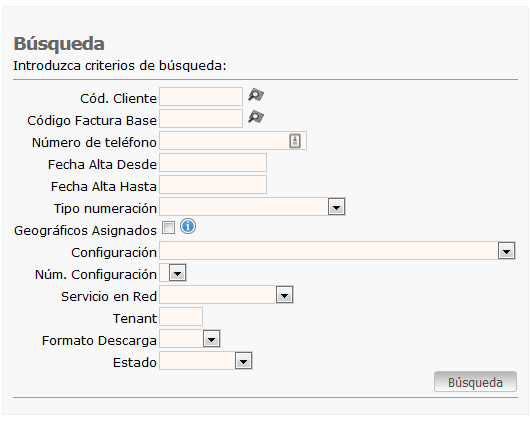Click contact icon inside Número de teléfono field
The width and height of the screenshot is (532, 421).
(295, 140)
